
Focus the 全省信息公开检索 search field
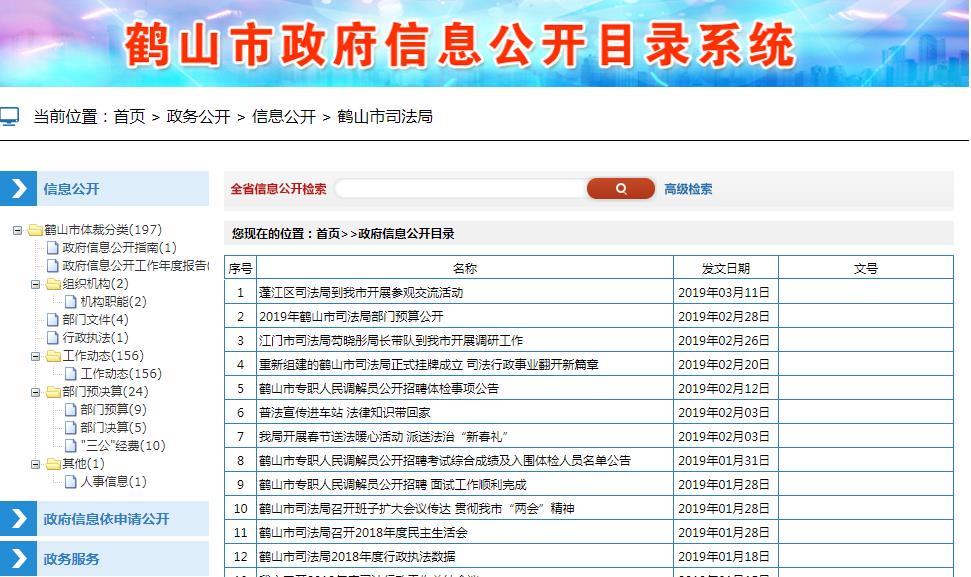(460, 189)
